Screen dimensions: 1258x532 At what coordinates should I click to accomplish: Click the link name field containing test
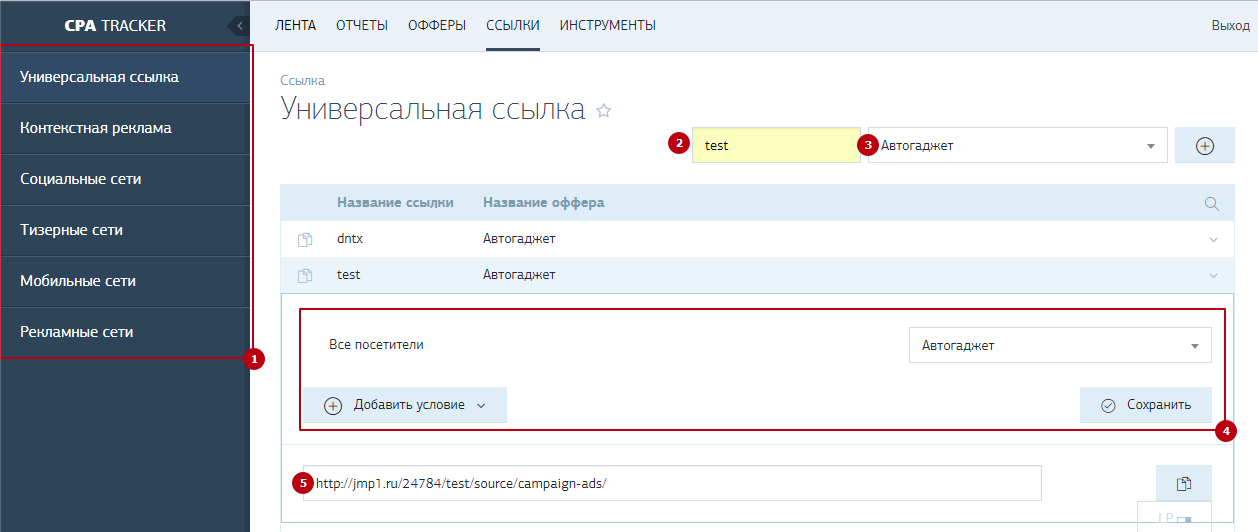[x=776, y=146]
